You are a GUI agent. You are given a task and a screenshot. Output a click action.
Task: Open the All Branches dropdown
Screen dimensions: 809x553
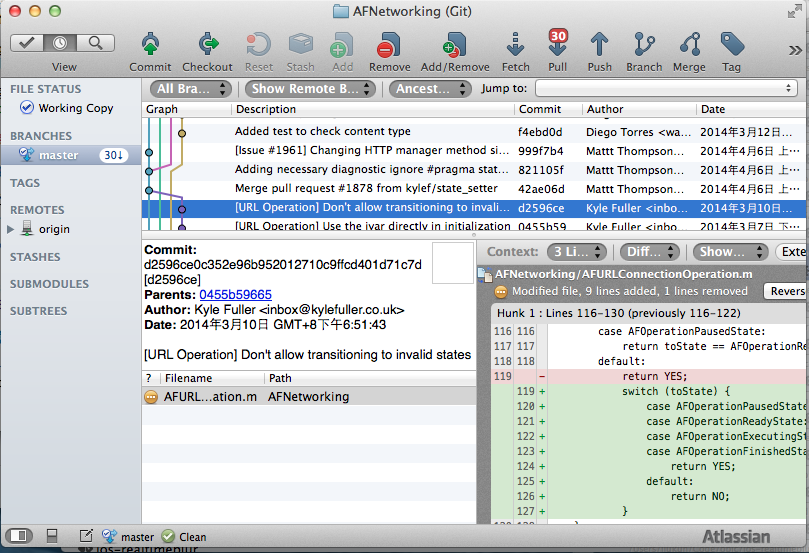click(x=192, y=89)
